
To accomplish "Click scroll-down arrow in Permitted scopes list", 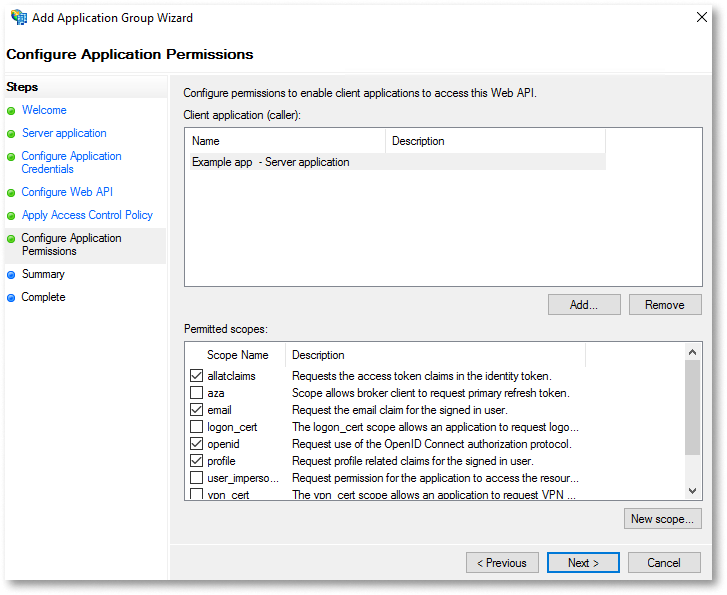I will (x=693, y=491).
